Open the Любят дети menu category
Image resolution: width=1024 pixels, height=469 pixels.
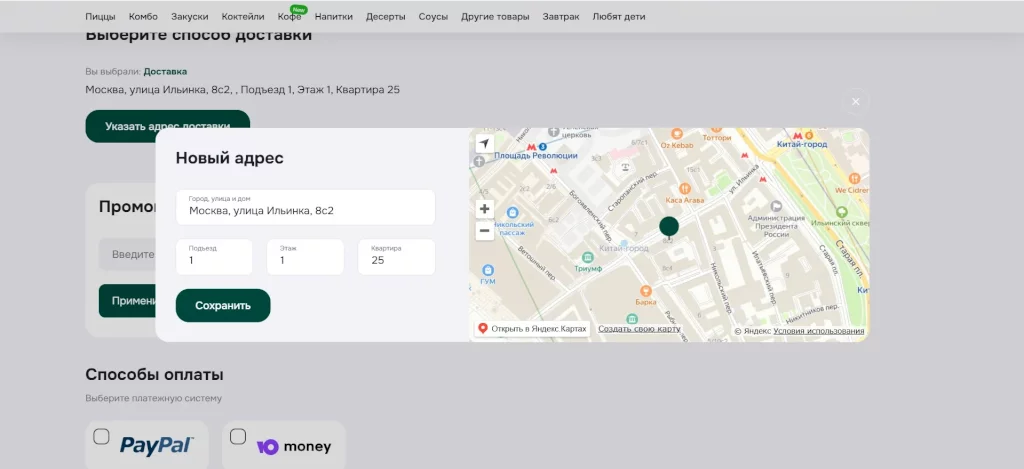pos(619,17)
